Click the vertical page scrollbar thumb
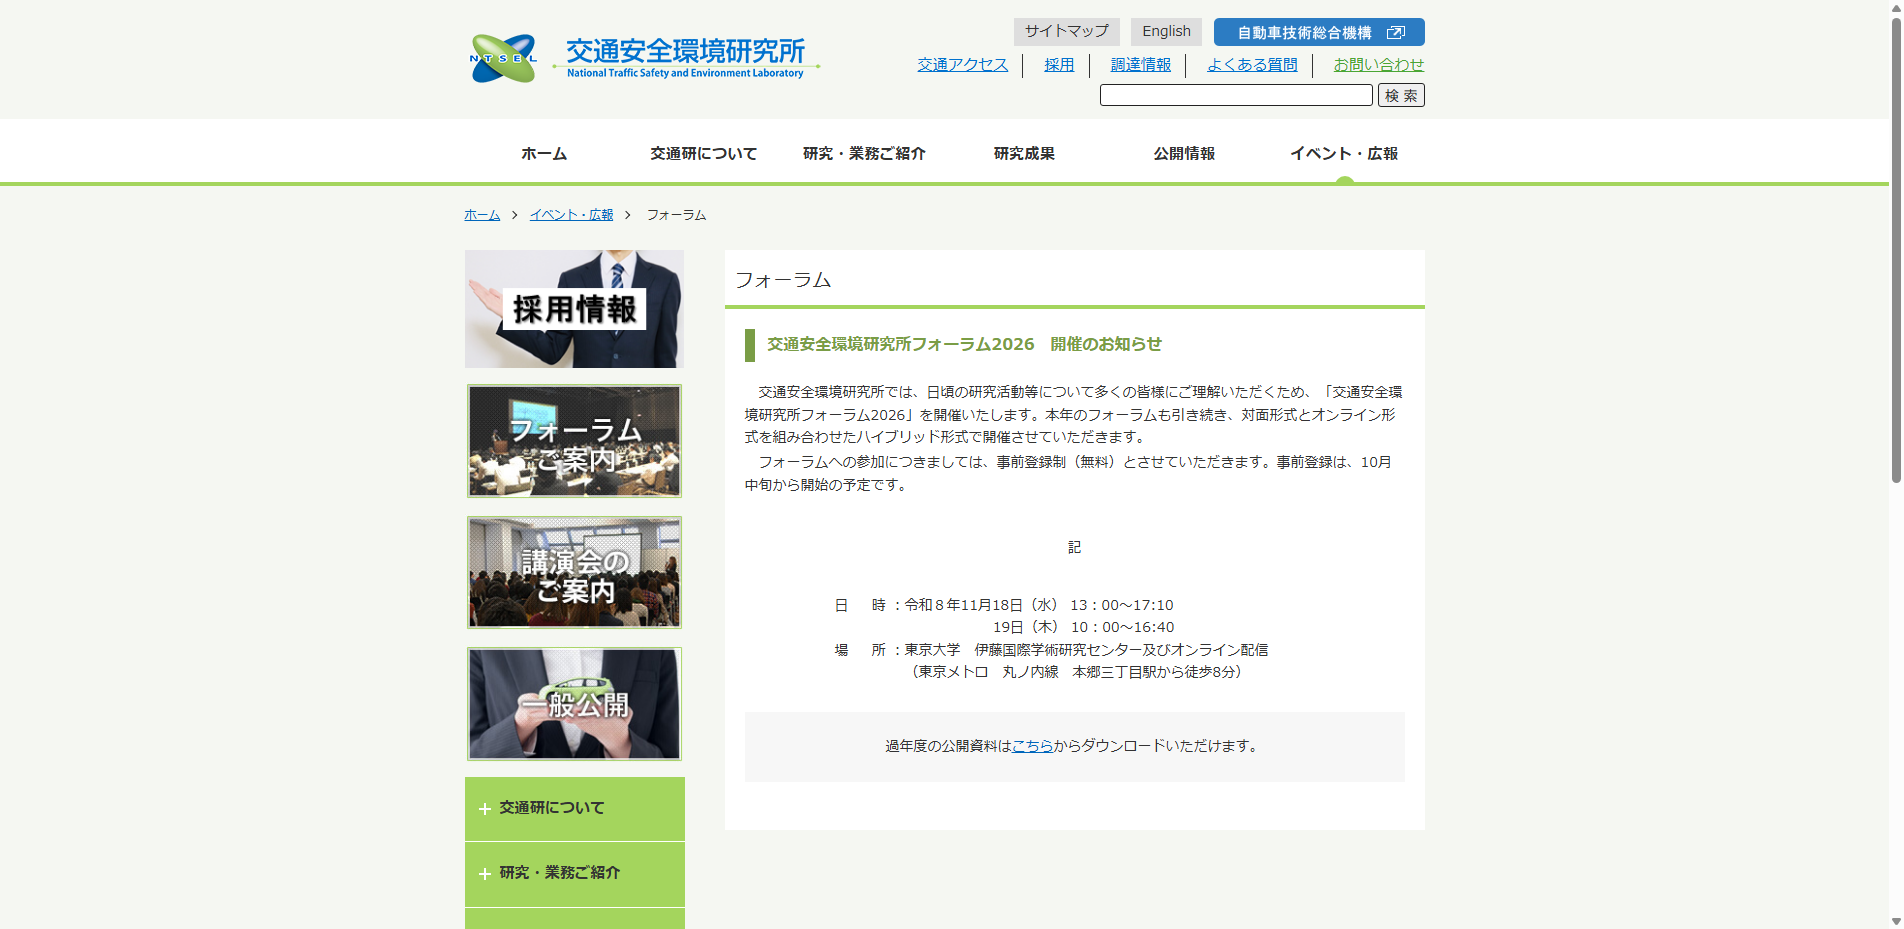Screen dimensions: 1904x929 [x=1895, y=250]
